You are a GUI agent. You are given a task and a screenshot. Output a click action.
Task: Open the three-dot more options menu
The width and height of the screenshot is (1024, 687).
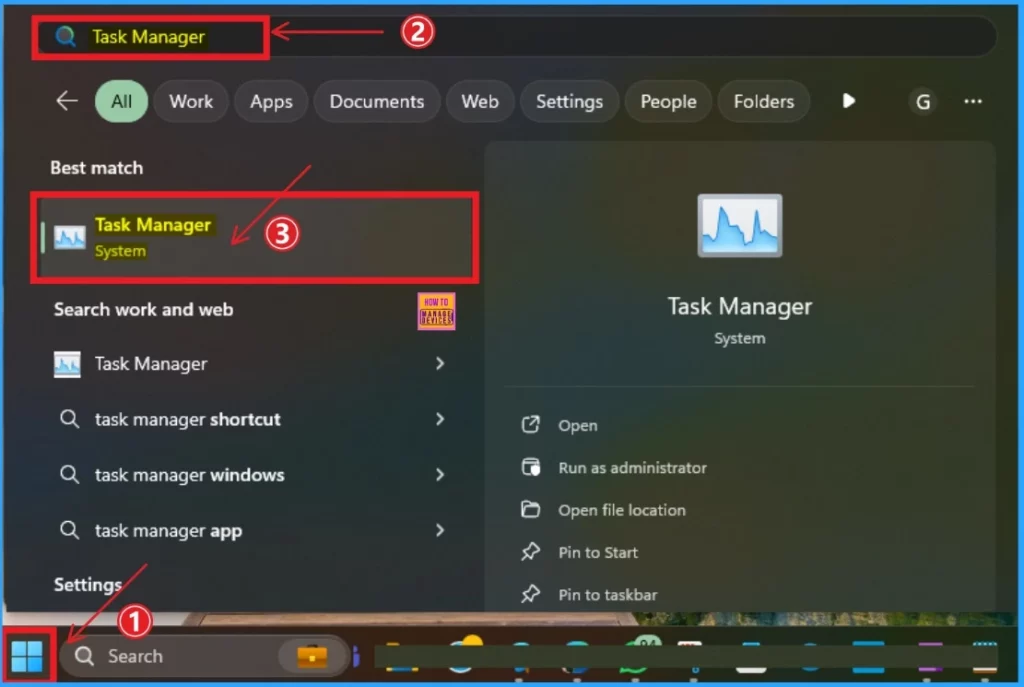click(x=973, y=101)
